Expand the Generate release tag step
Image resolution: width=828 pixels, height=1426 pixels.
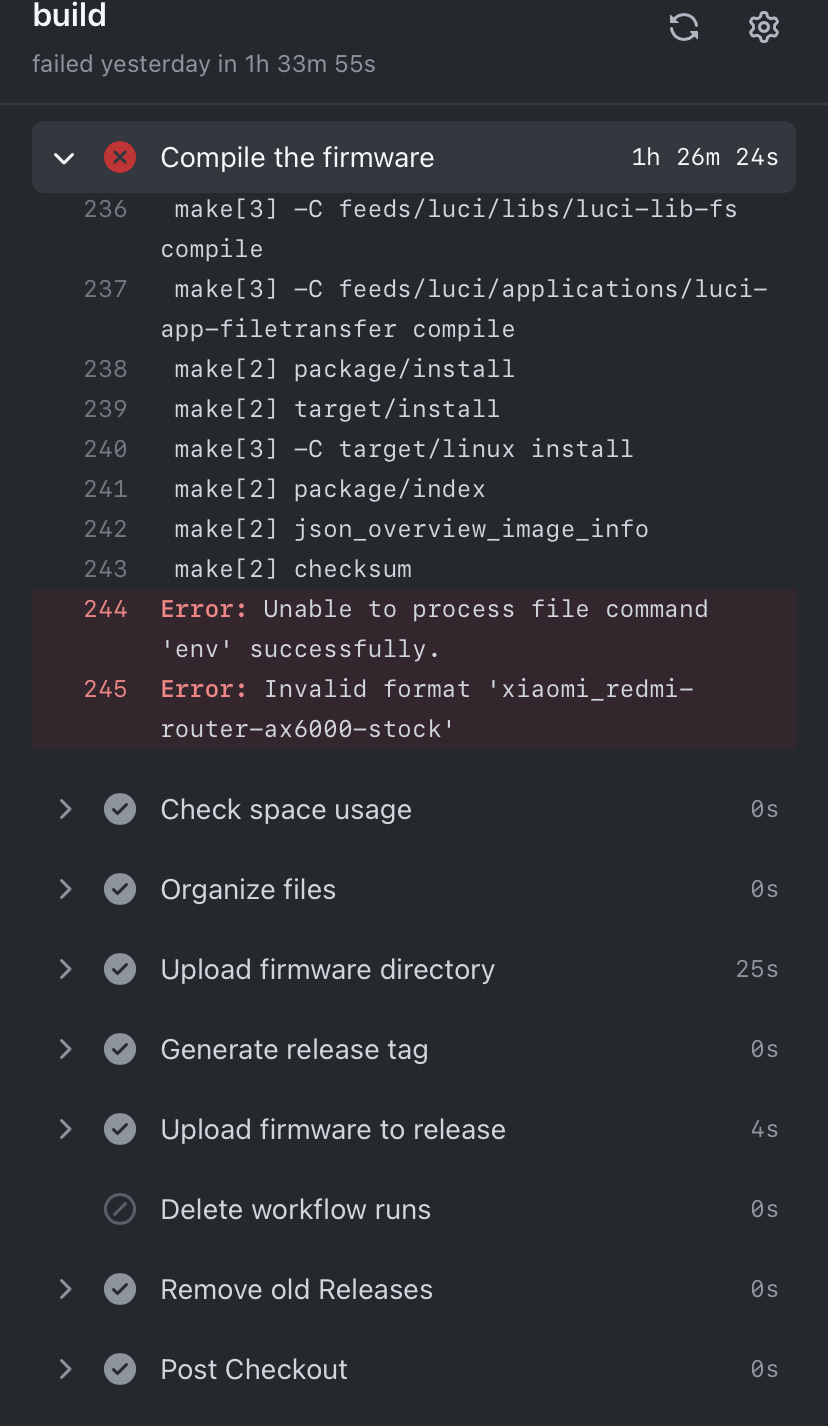[x=64, y=1049]
